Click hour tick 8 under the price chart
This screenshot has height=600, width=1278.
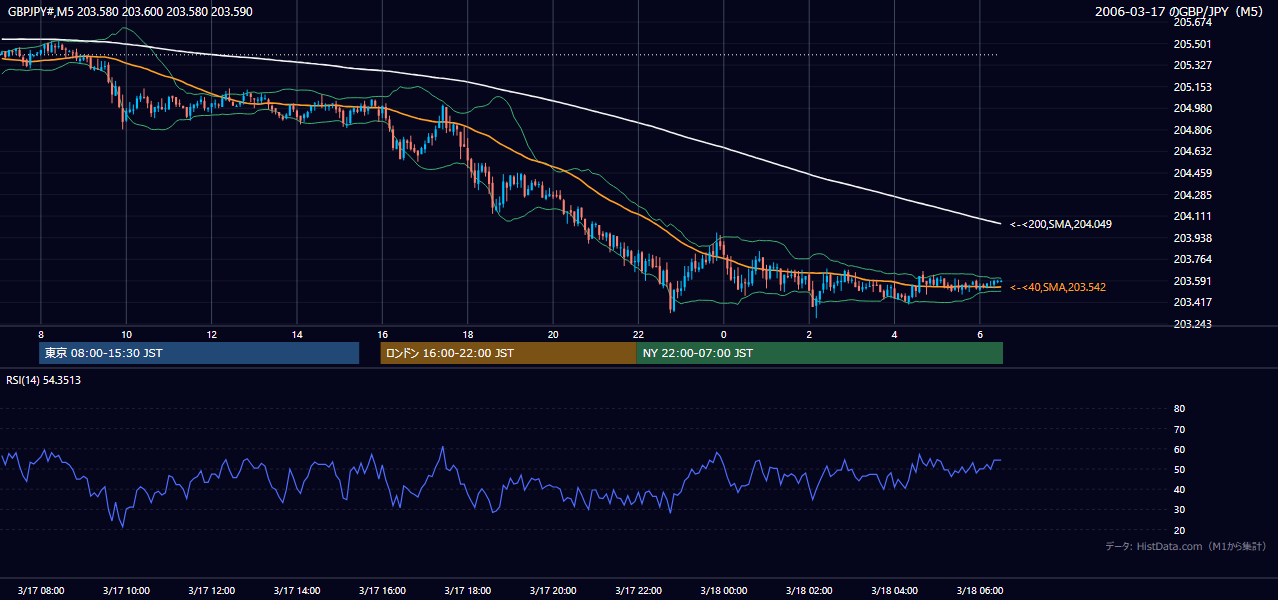[x=41, y=334]
